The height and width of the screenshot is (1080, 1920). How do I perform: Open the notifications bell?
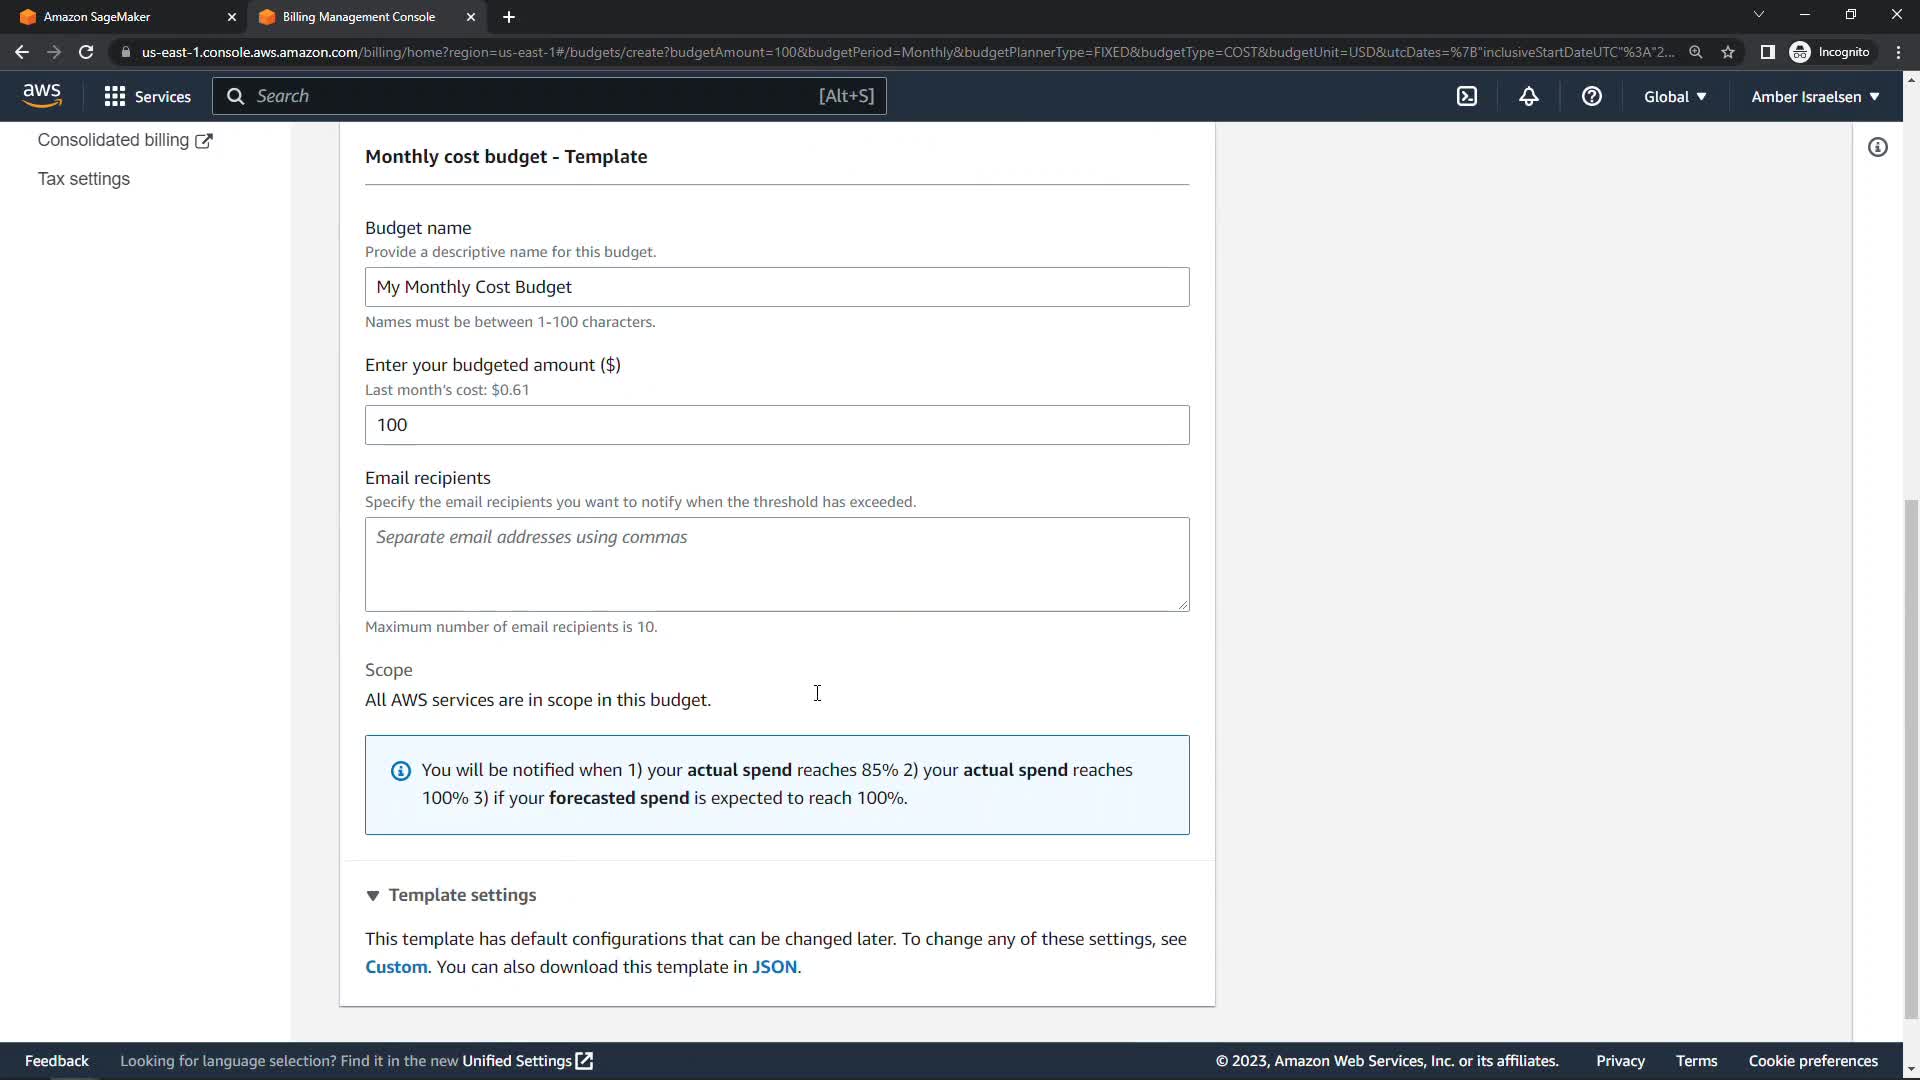pyautogui.click(x=1529, y=97)
